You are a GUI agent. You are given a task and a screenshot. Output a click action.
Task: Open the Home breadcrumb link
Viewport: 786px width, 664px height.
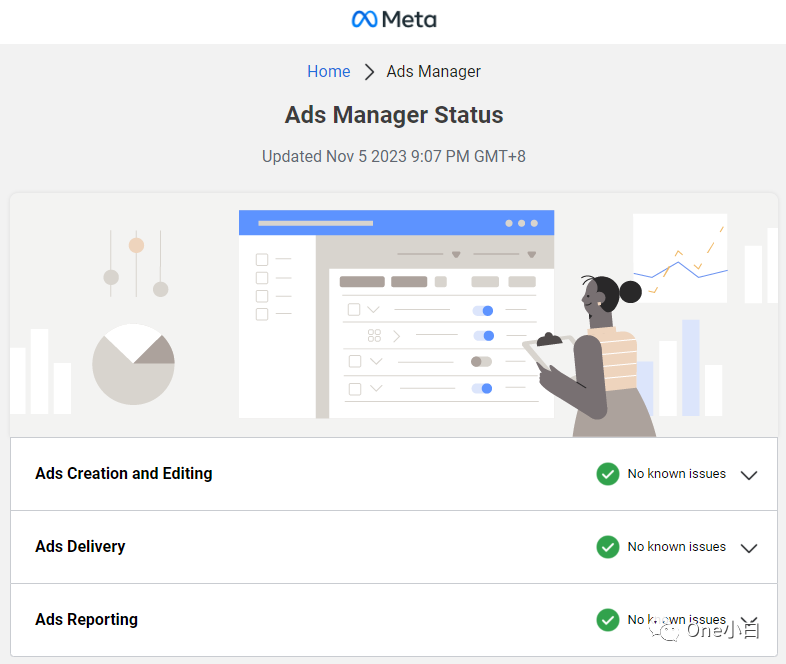click(x=328, y=71)
